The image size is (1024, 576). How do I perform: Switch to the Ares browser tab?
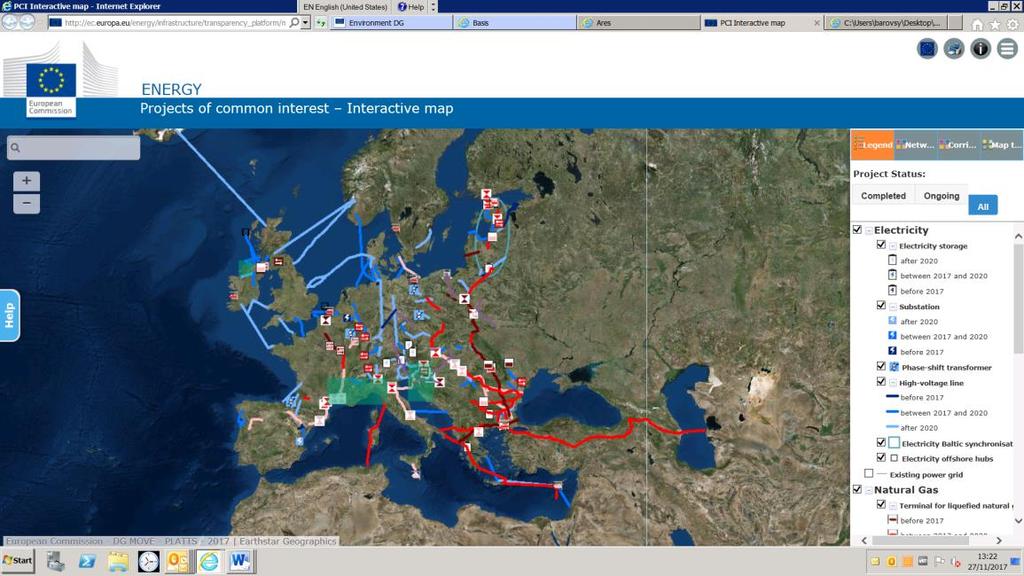pos(639,23)
